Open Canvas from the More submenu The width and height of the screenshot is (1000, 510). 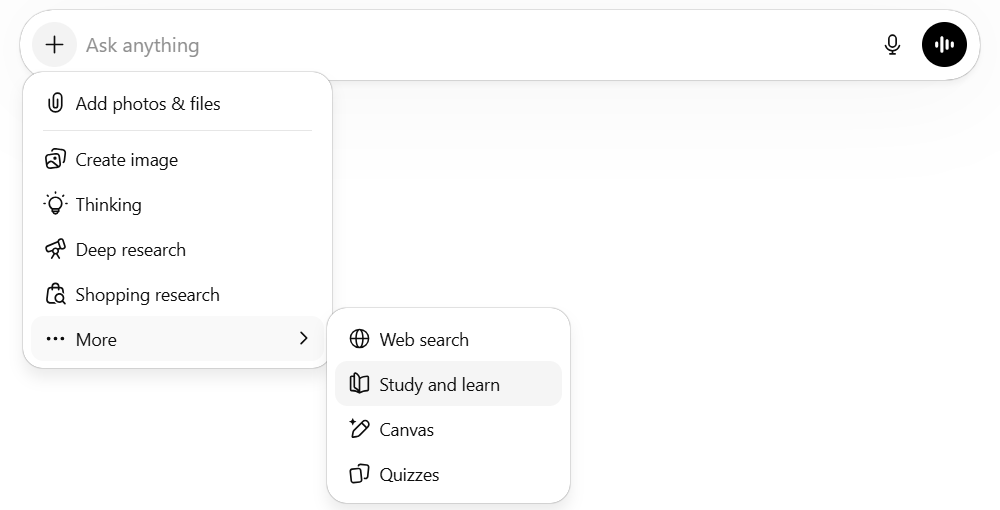[407, 429]
